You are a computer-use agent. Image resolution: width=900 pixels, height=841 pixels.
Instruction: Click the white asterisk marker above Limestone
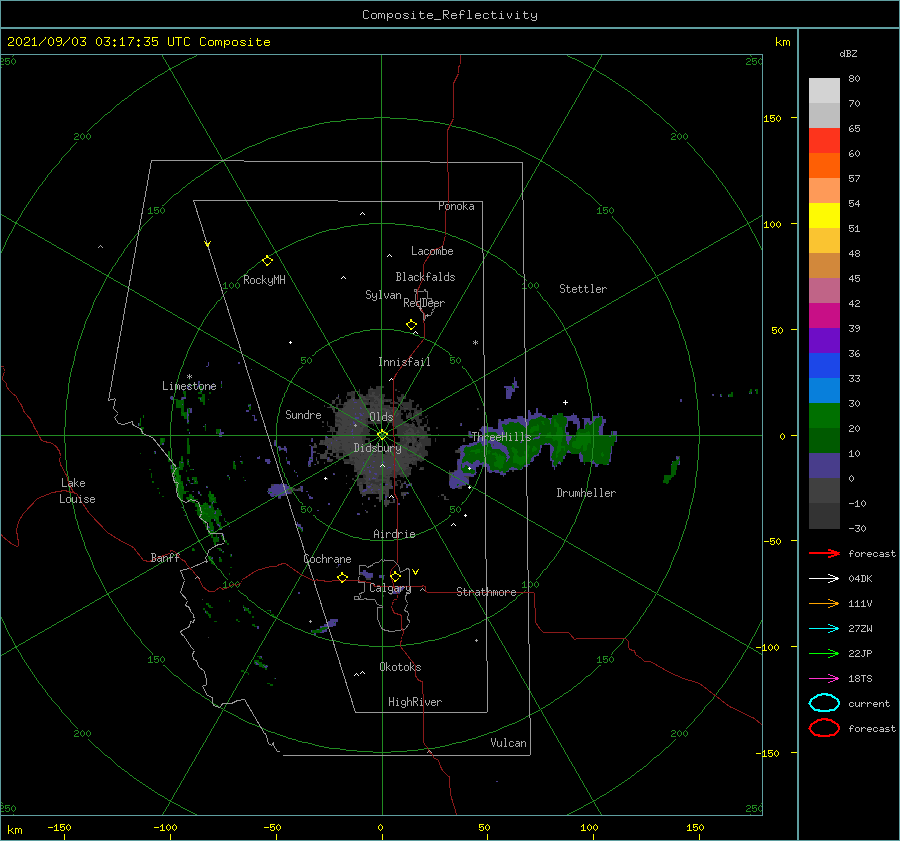(189, 377)
